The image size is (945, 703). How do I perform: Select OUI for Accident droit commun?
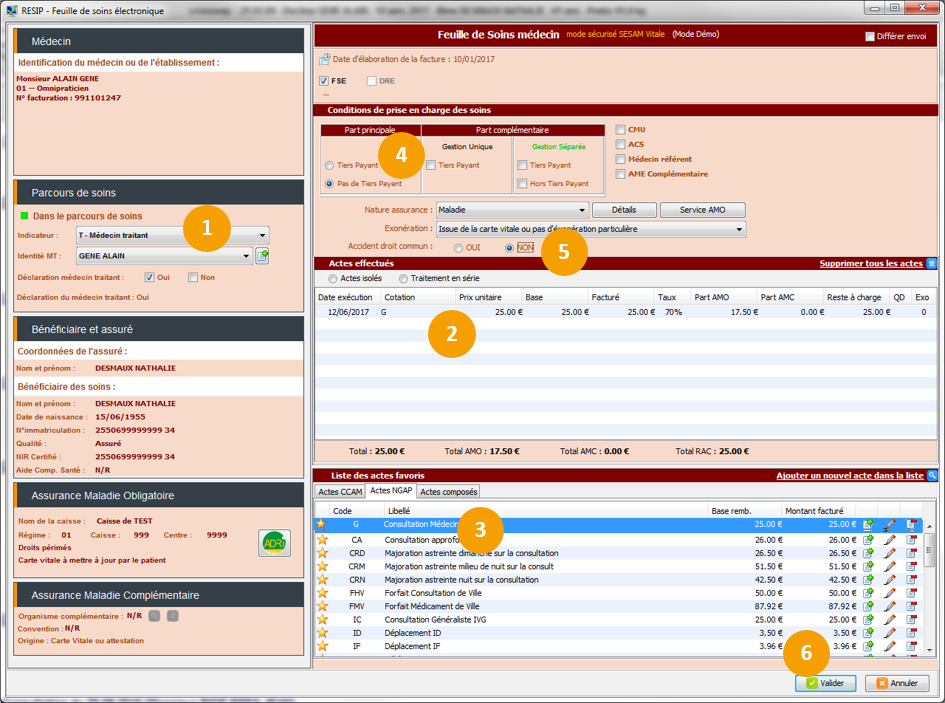click(459, 247)
